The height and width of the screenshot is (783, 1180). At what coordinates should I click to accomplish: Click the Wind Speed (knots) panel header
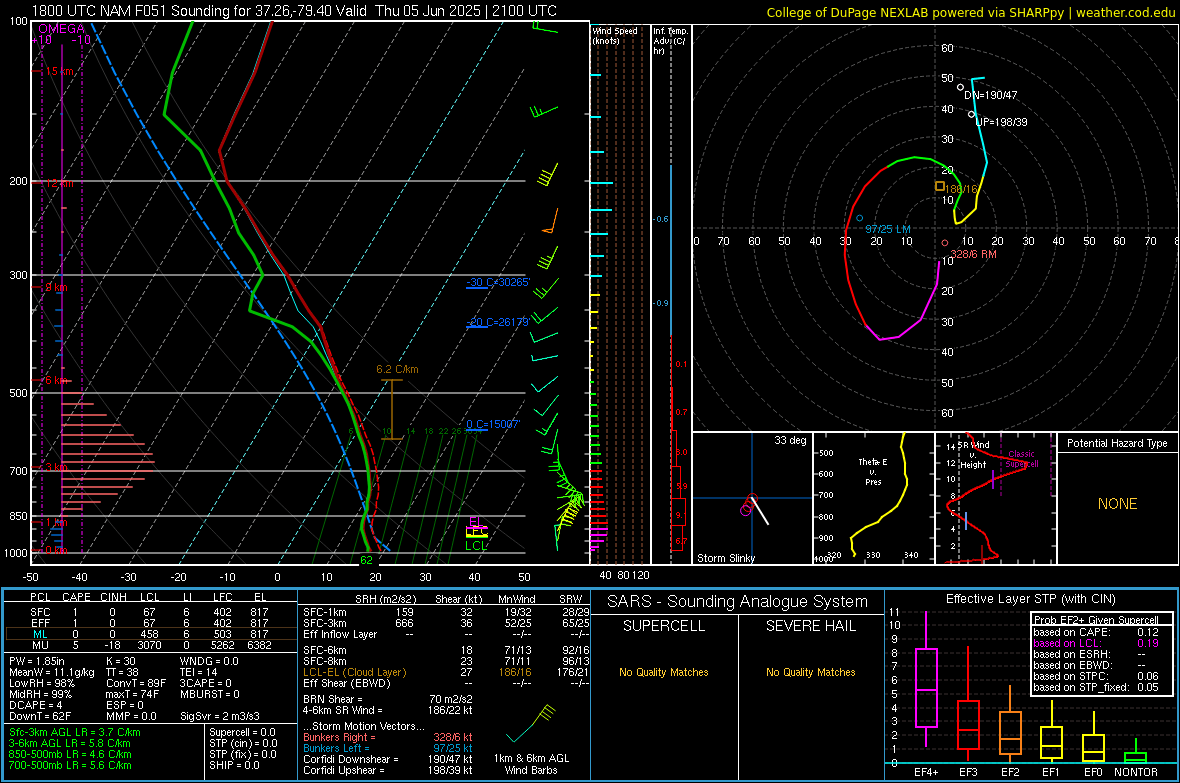(x=615, y=35)
